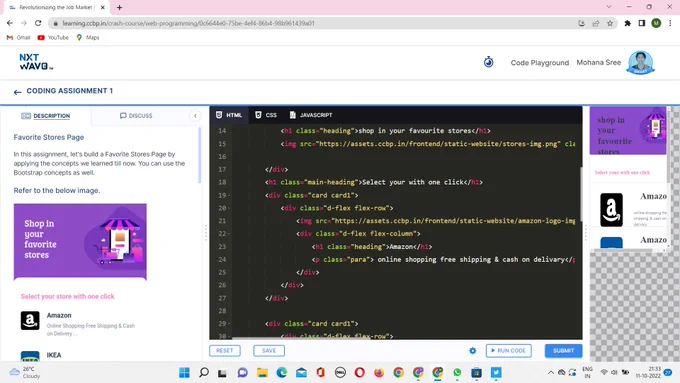
Task: Open the YouTube bookmark
Action: click(x=53, y=38)
